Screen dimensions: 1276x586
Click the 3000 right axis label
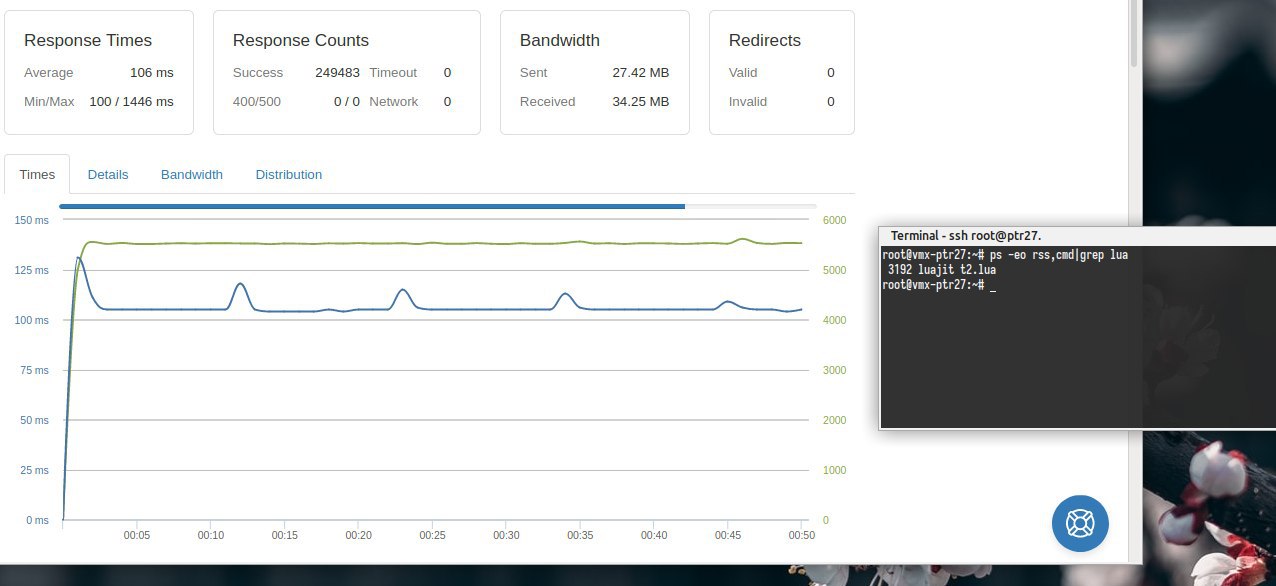(x=834, y=371)
